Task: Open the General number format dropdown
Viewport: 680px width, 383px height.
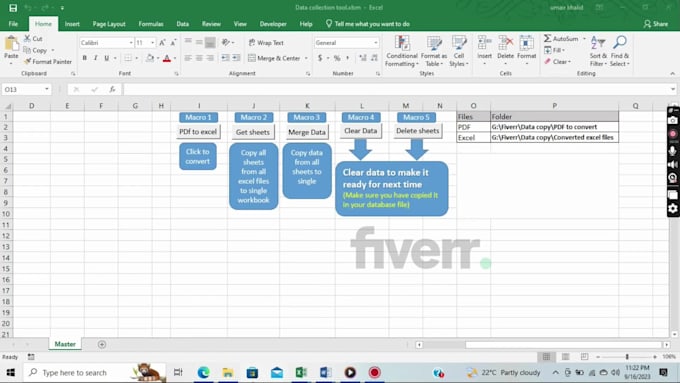Action: 376,43
